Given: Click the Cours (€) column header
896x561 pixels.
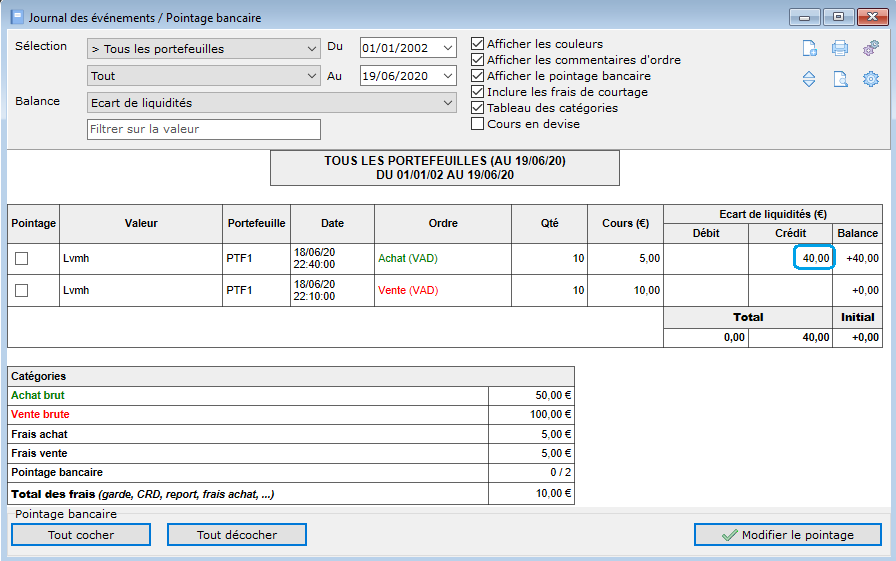Looking at the screenshot, I should tap(626, 223).
